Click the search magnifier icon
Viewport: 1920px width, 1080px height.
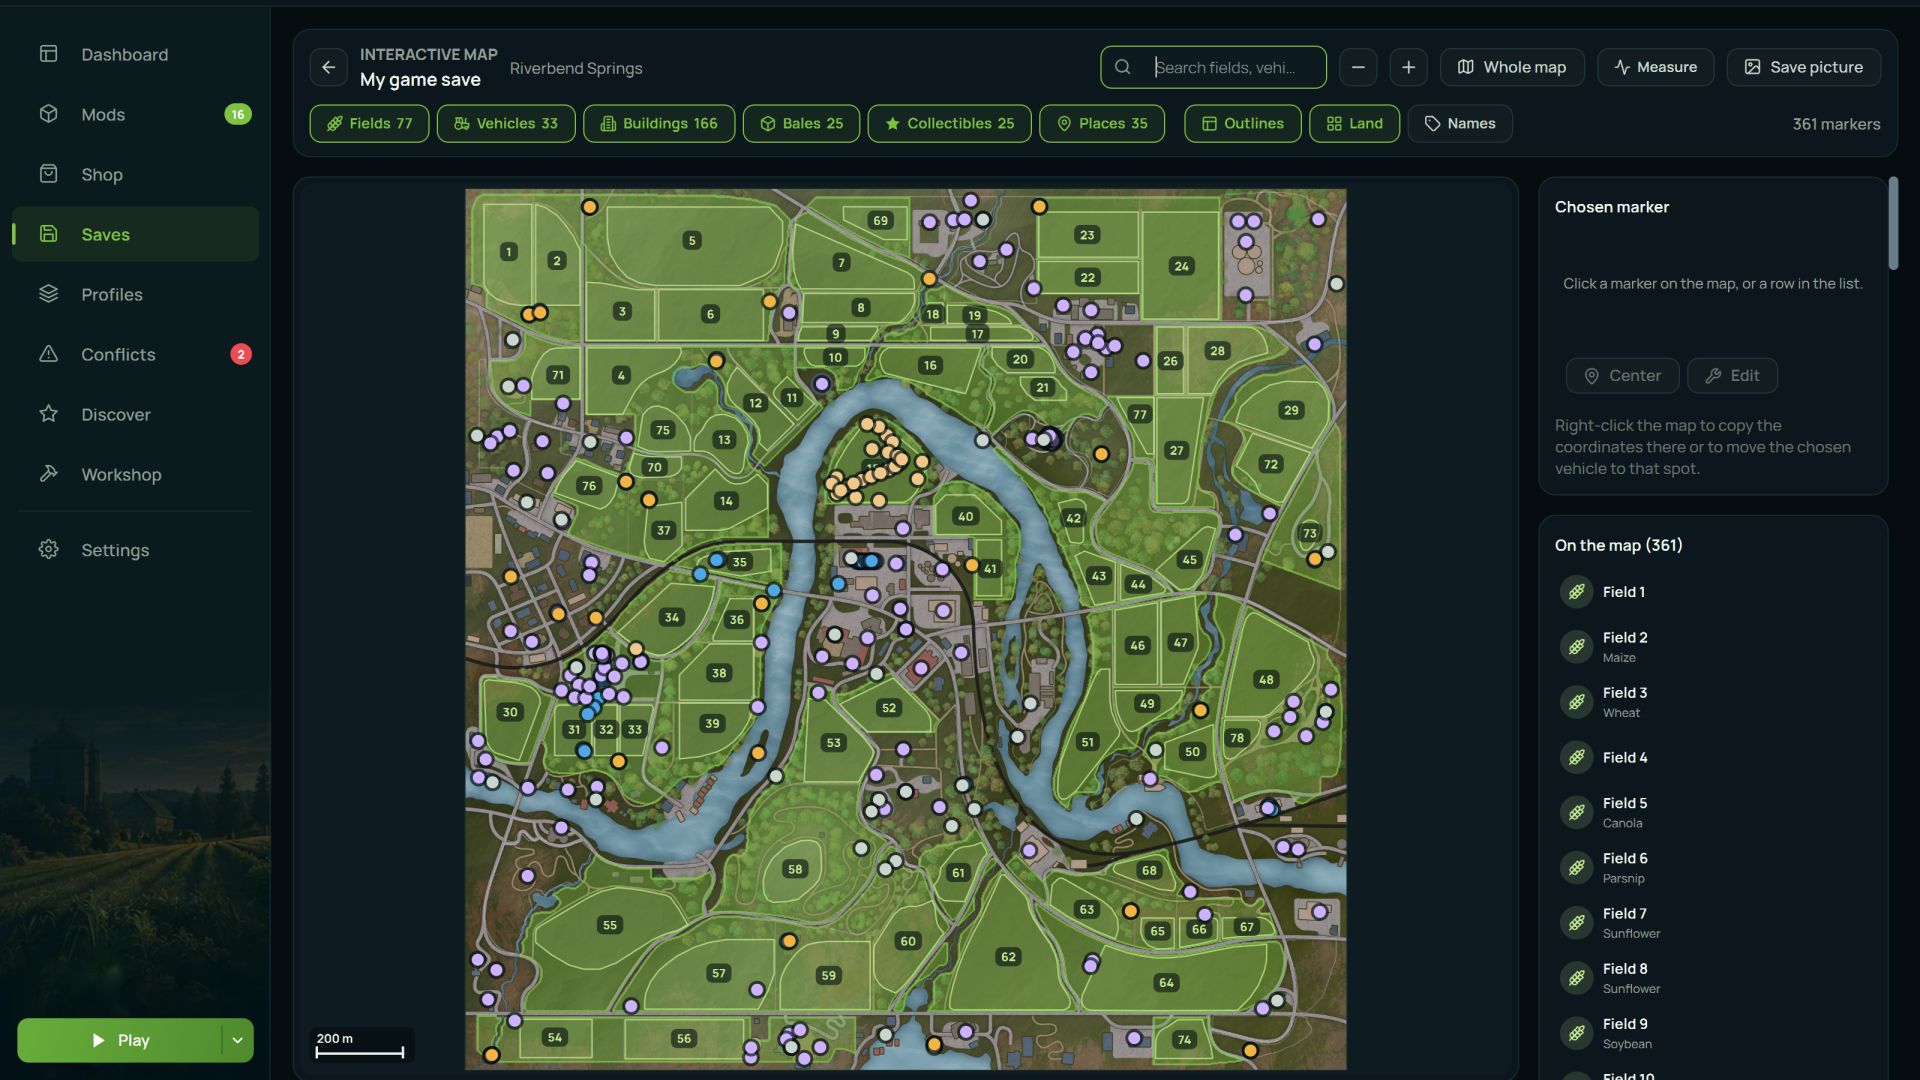coord(1123,67)
